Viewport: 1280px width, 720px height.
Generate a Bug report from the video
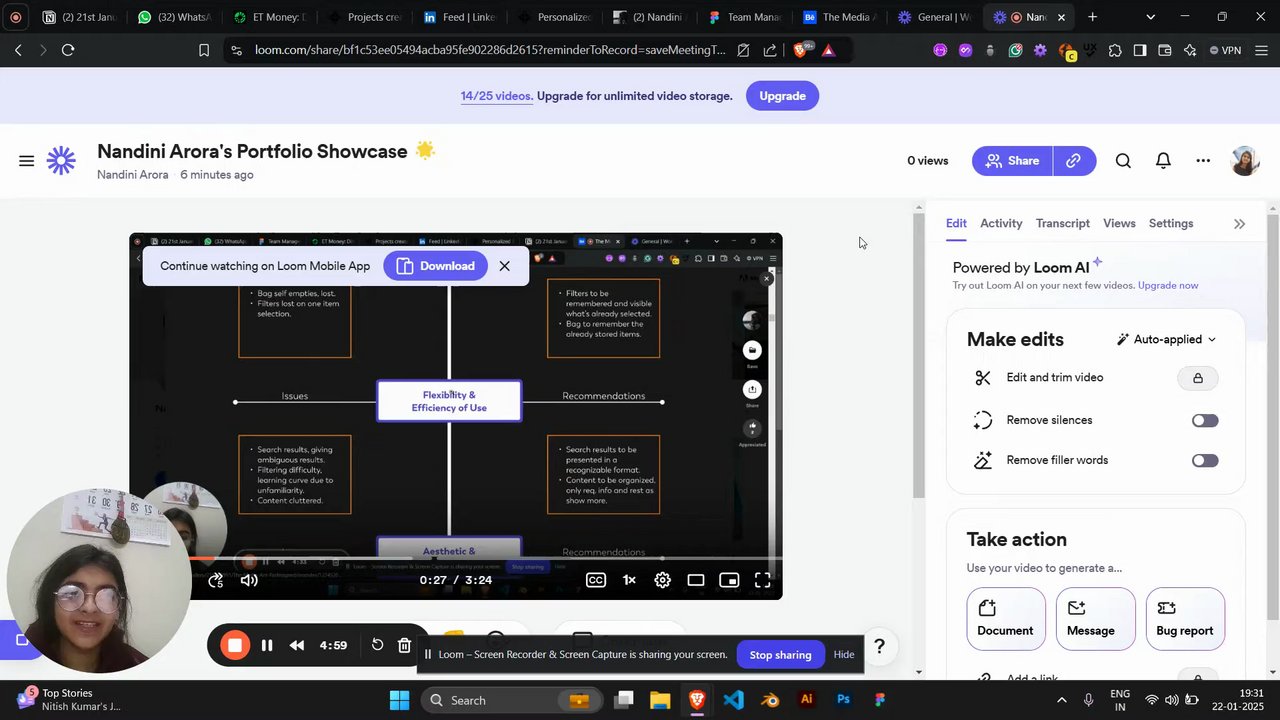1185,619
